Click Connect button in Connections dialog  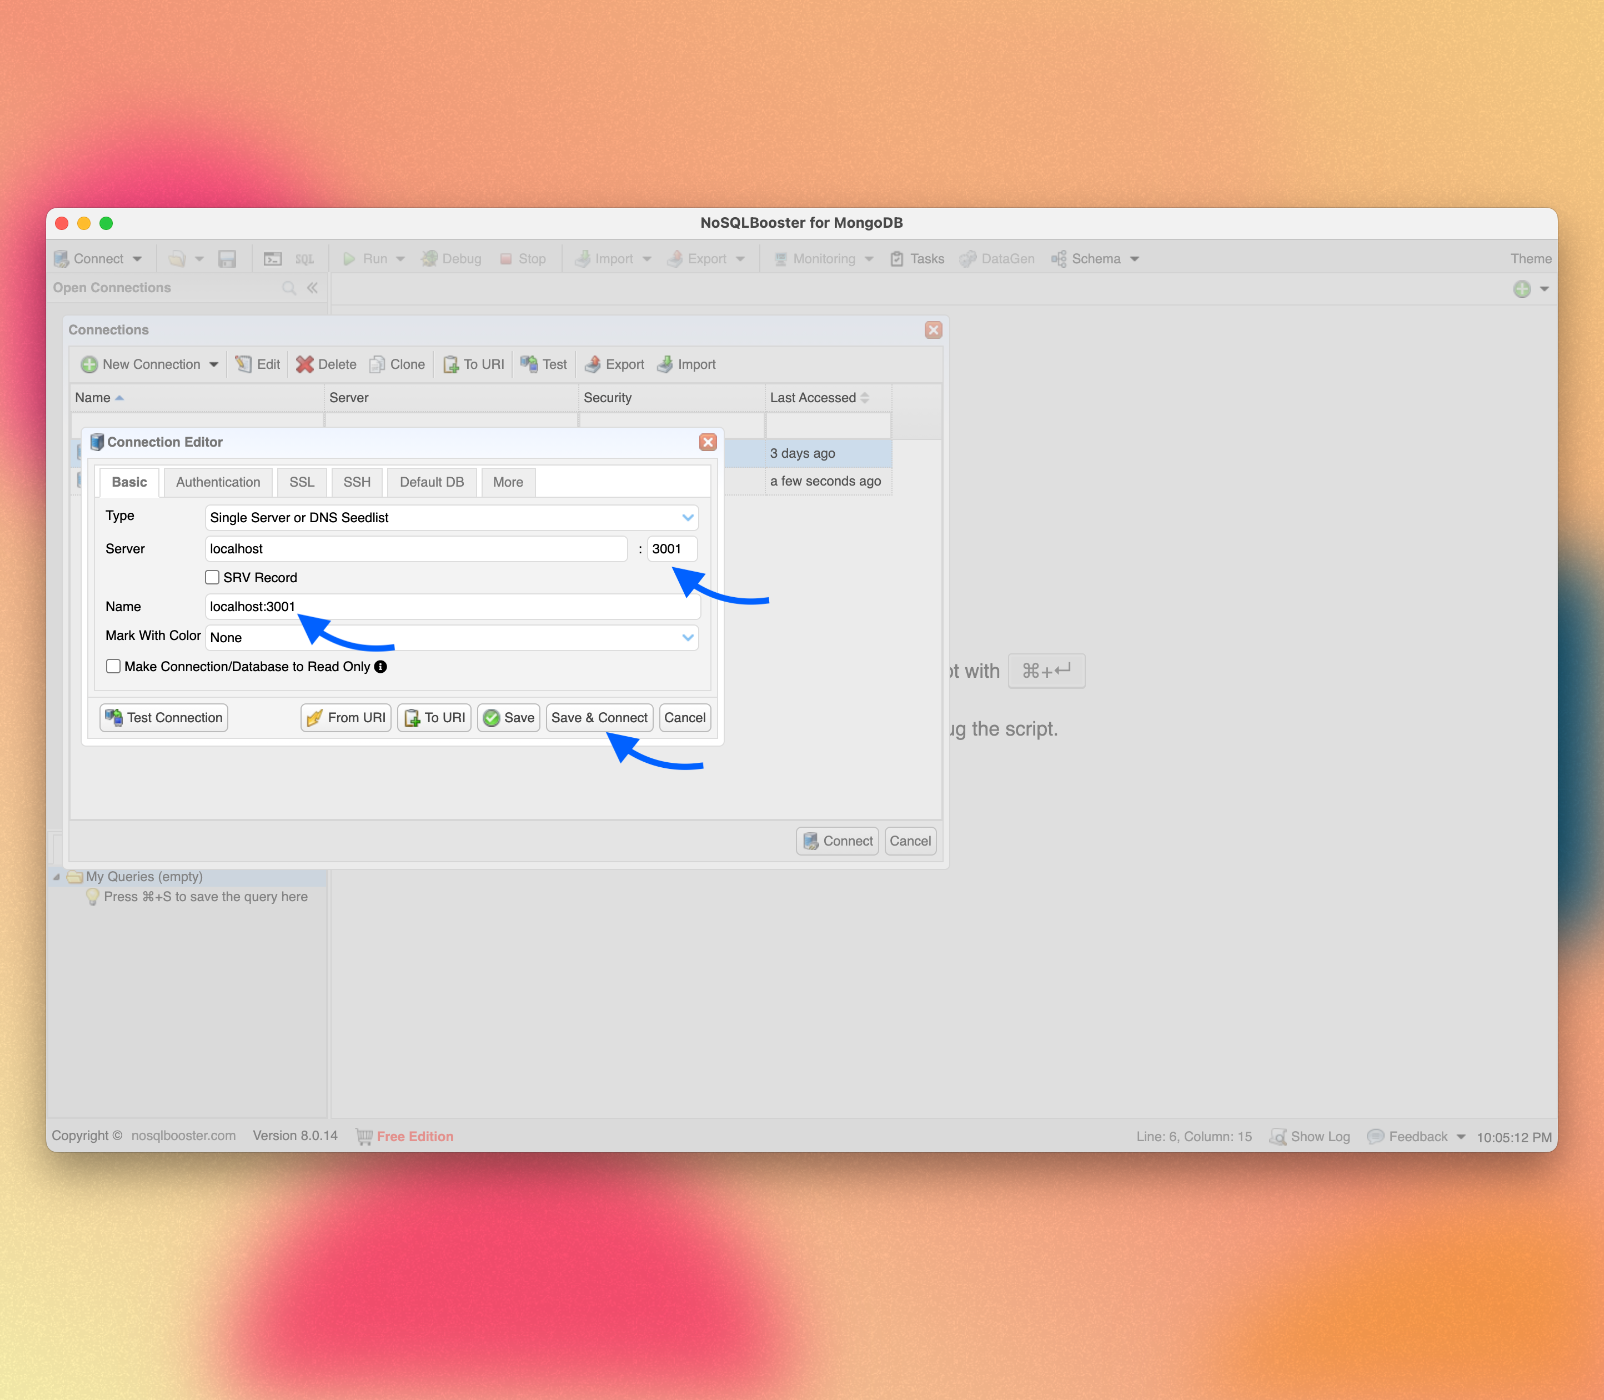838,841
